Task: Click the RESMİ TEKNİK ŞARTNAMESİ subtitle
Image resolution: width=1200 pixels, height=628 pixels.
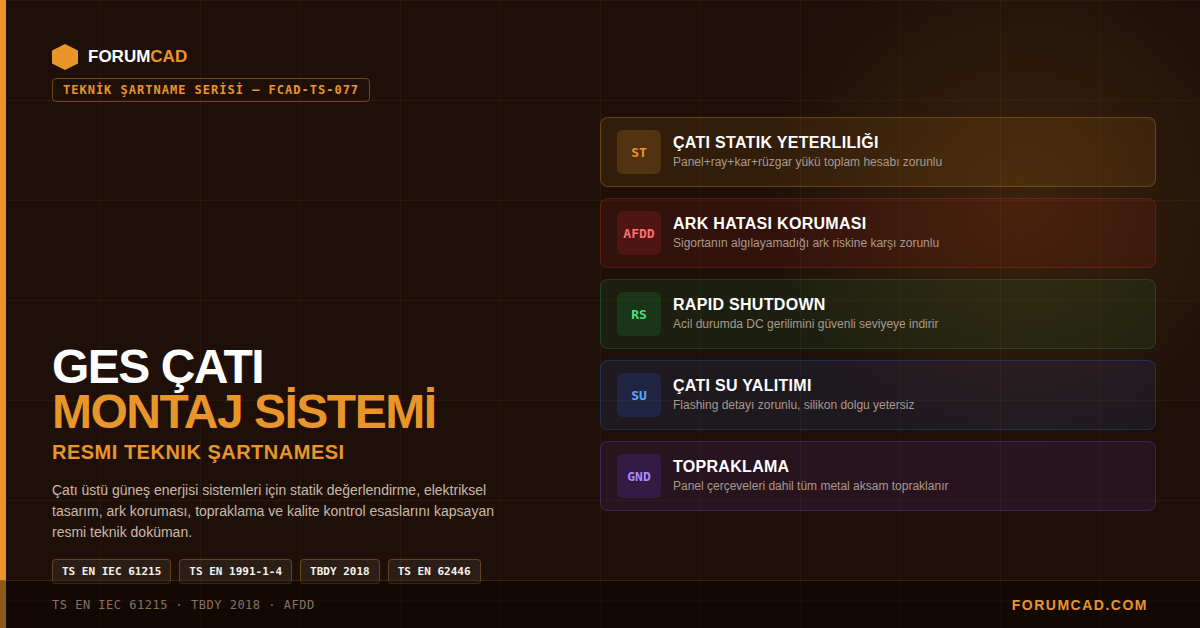Action: coord(198,452)
